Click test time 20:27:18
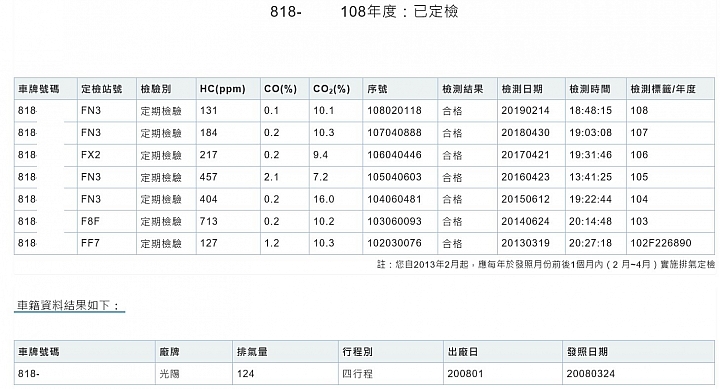Viewport: 720px width, 389px height. pos(591,243)
